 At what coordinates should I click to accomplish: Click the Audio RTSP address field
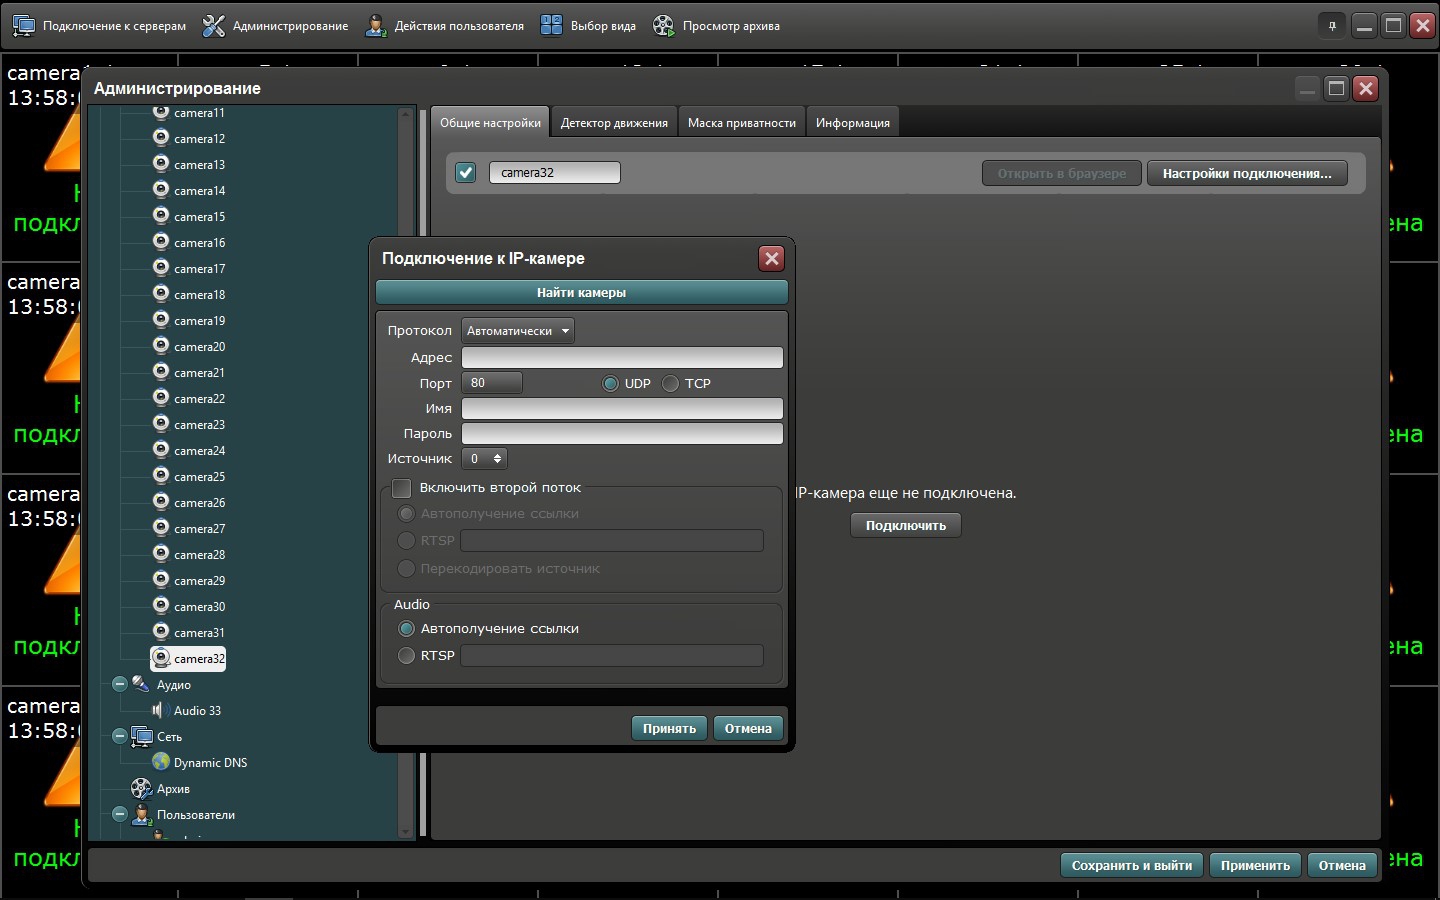pos(612,656)
